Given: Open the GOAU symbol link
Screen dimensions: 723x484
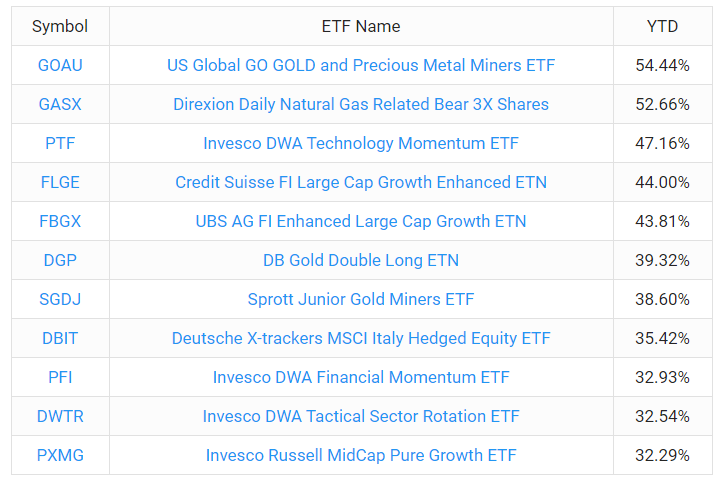Looking at the screenshot, I should click(60, 65).
